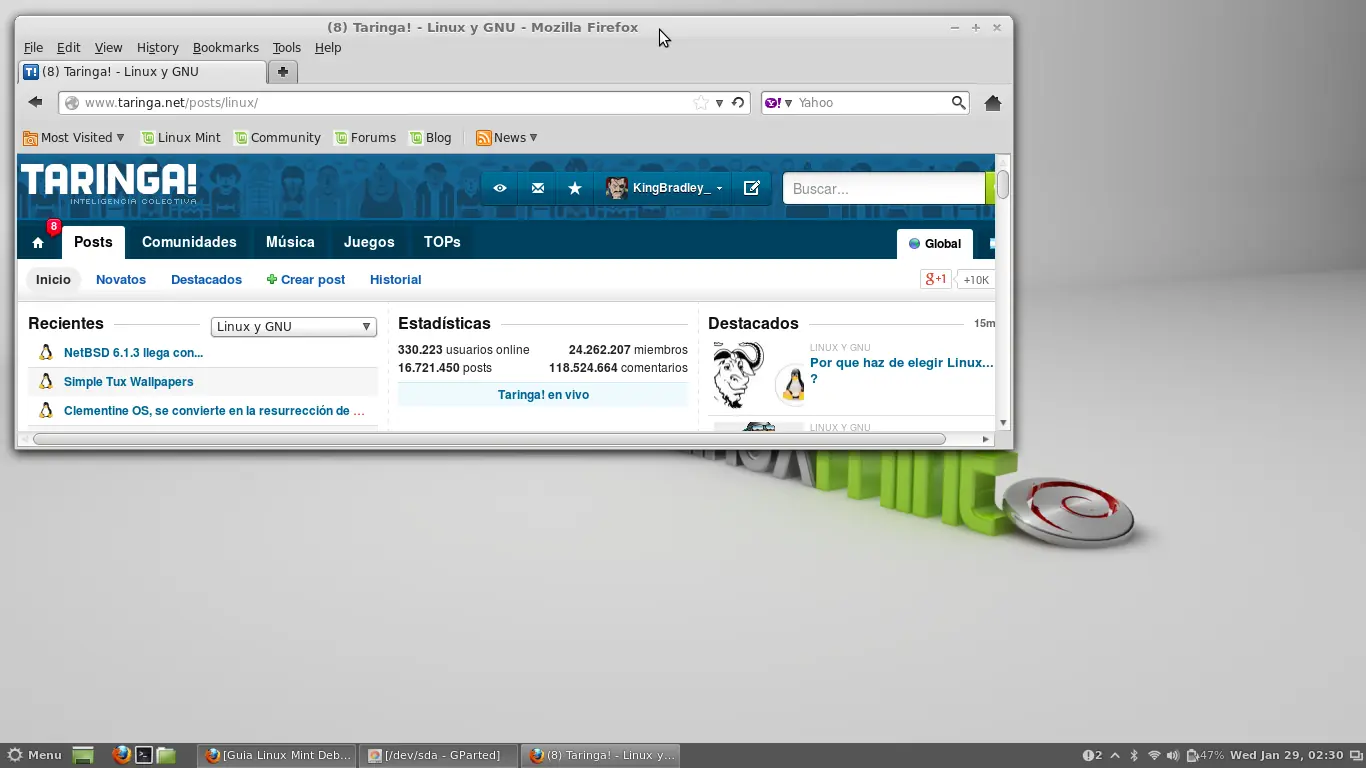Open the Tools menu
This screenshot has height=768, width=1366.
[286, 47]
